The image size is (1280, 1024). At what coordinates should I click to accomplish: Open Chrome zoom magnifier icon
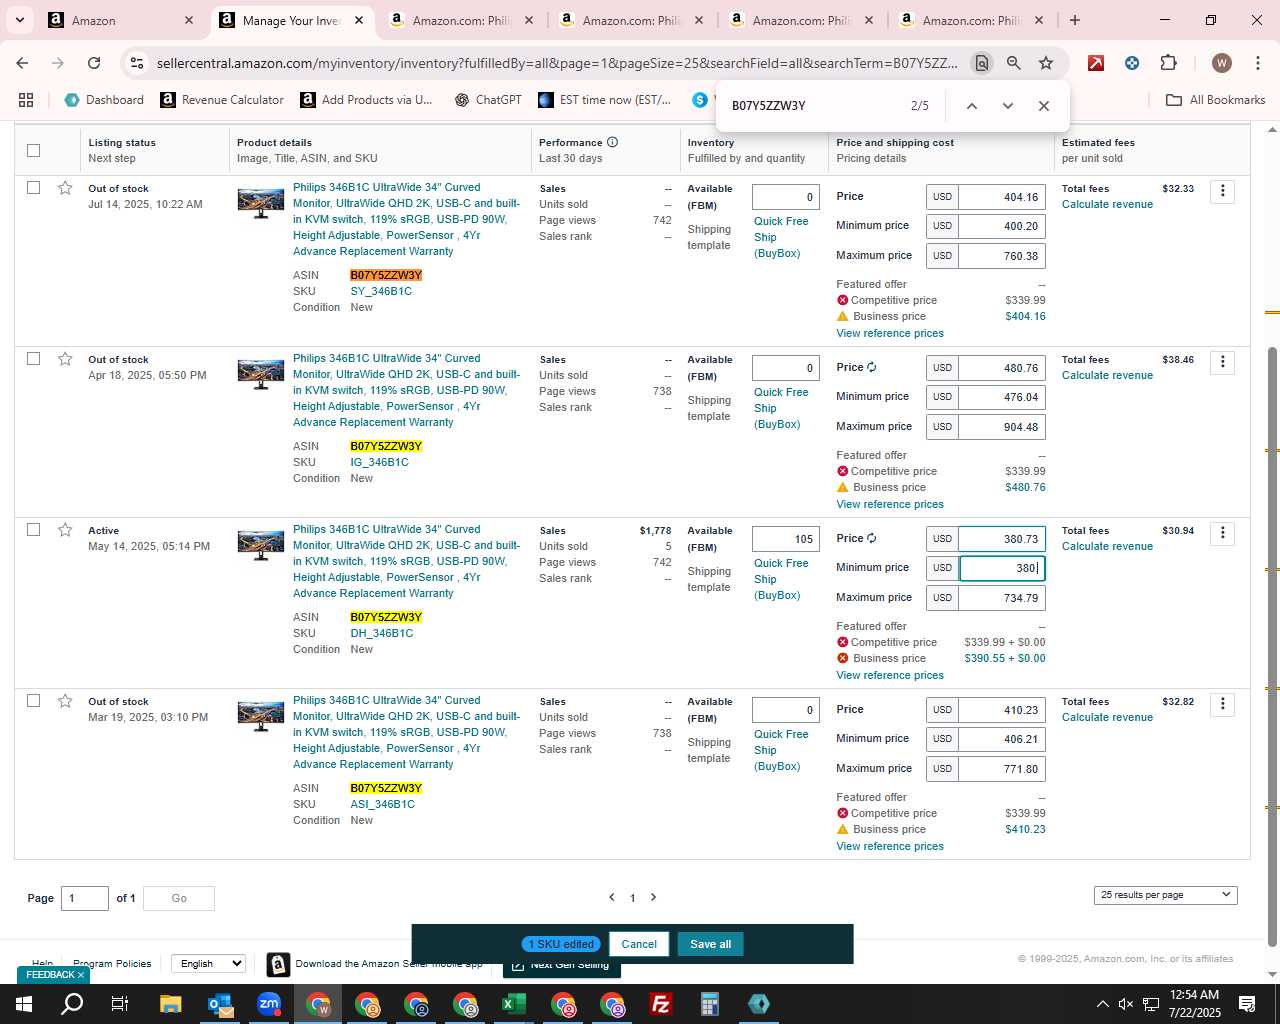click(x=1014, y=63)
